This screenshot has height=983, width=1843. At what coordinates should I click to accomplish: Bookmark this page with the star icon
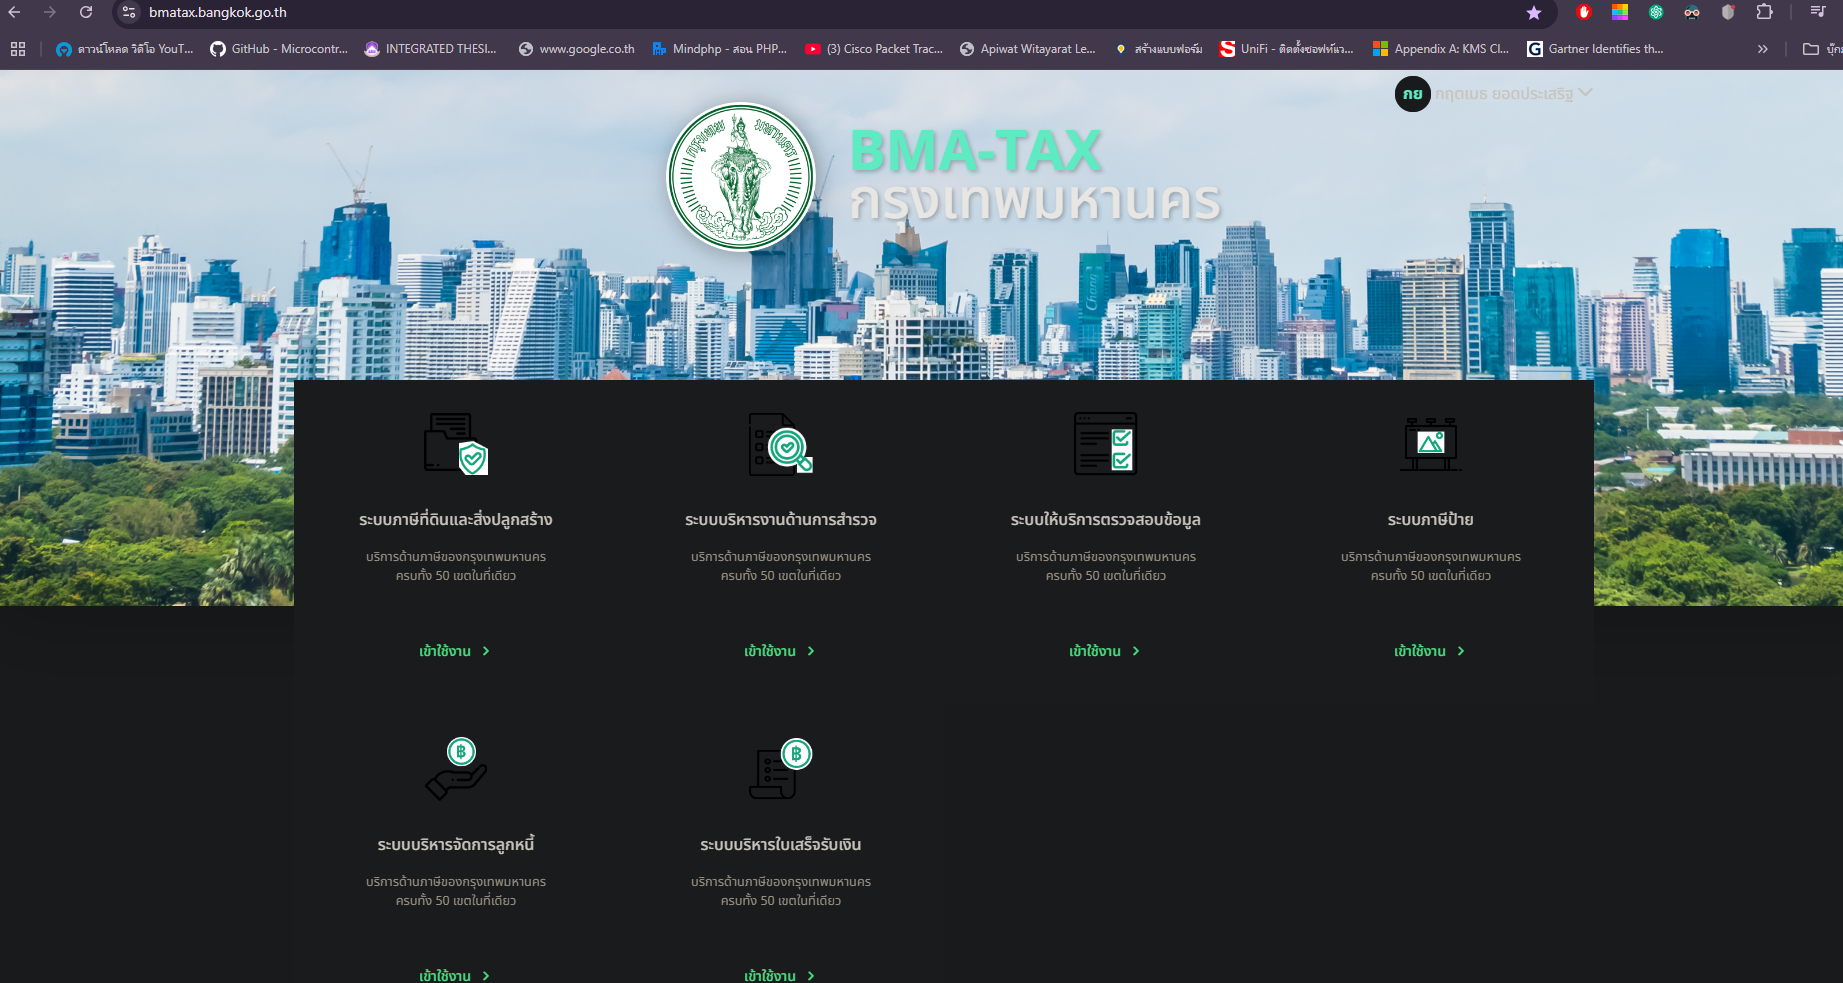pos(1534,13)
